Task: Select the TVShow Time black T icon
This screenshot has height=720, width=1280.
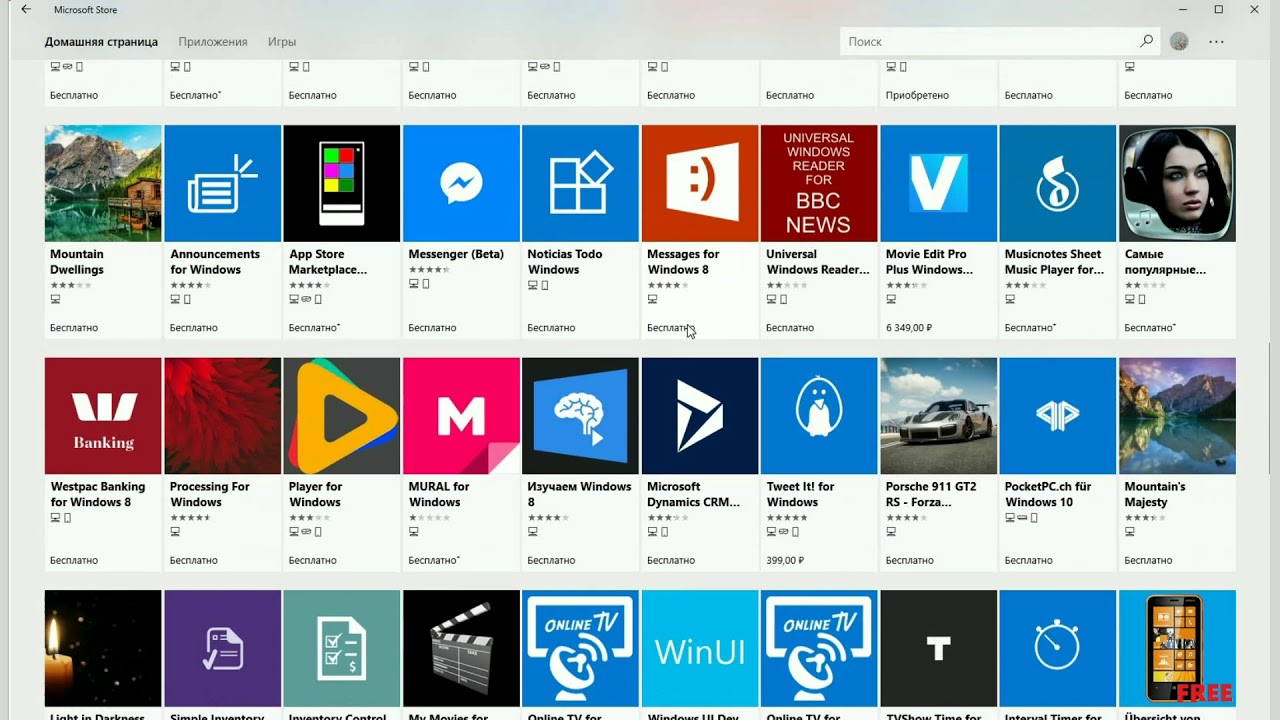Action: tap(938, 648)
